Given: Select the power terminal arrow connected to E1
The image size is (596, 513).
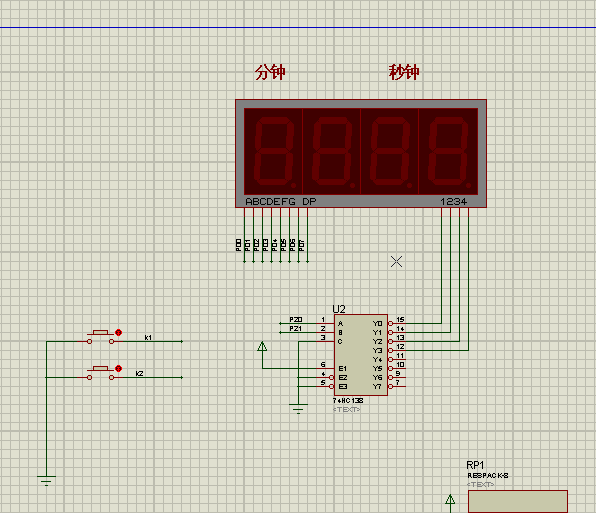Looking at the screenshot, I should 262,346.
